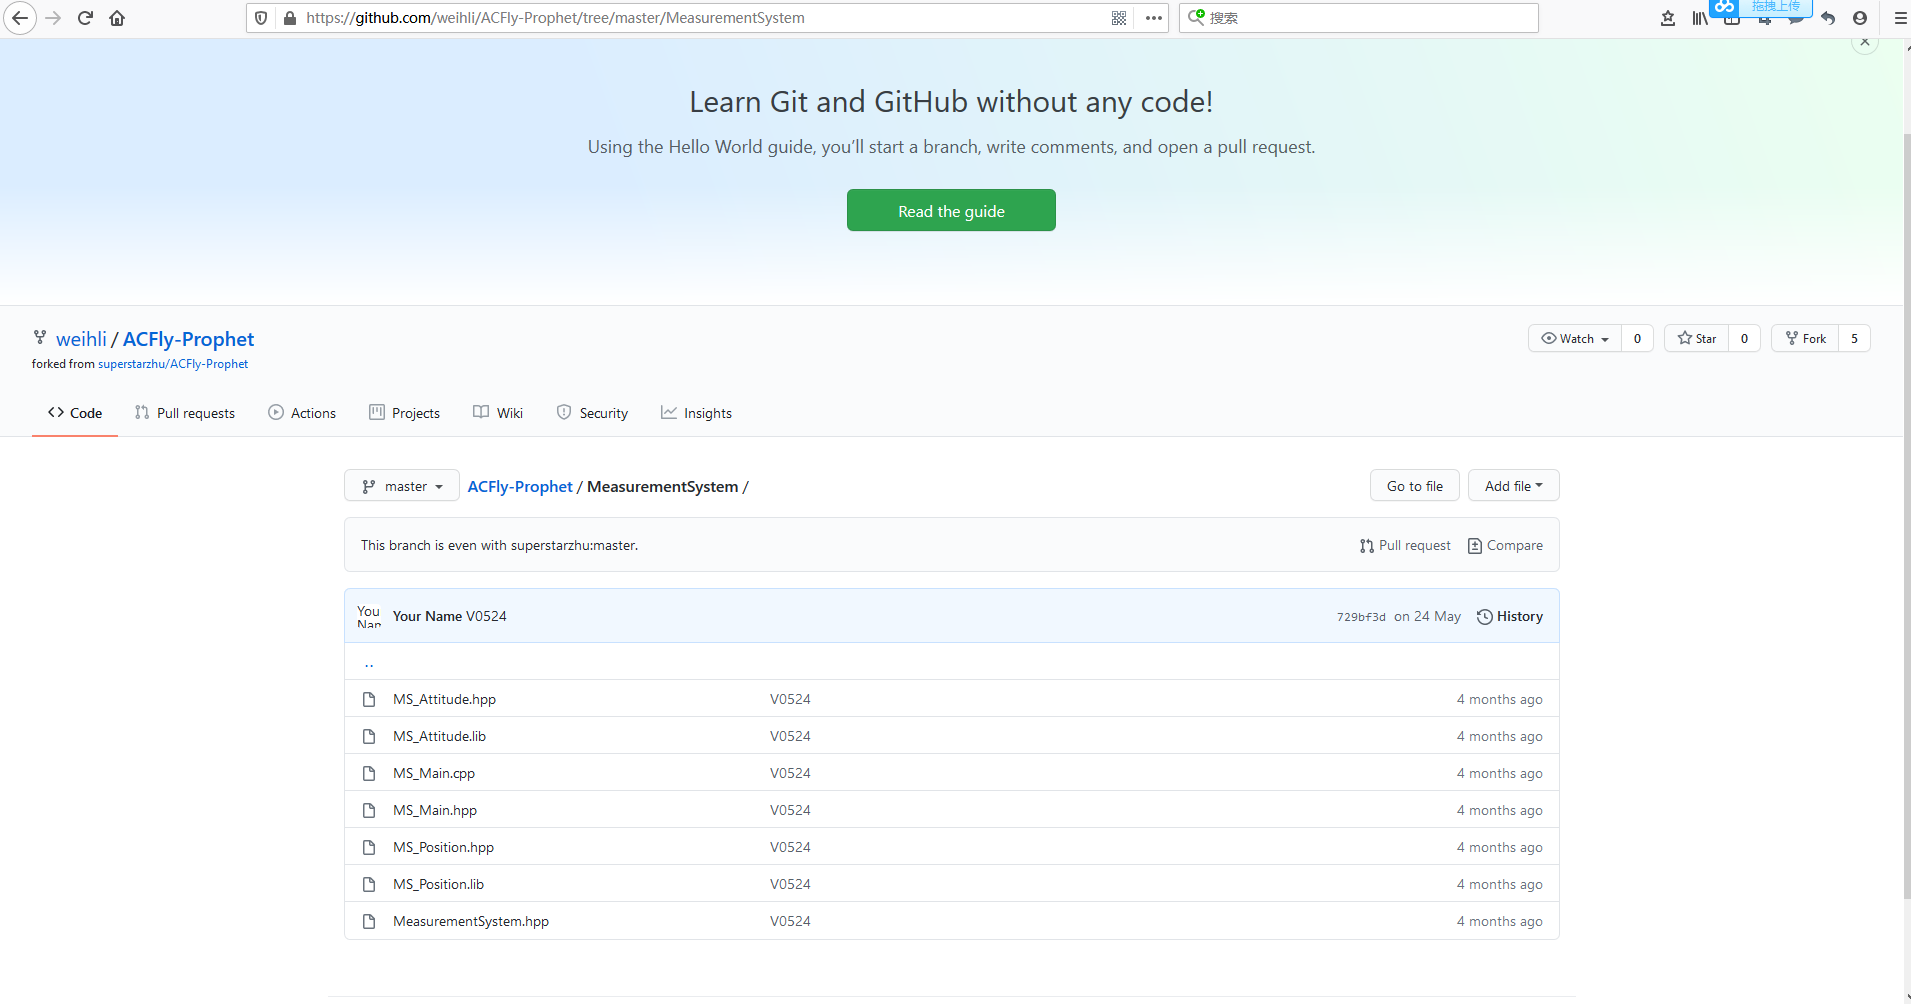The width and height of the screenshot is (1911, 1004).
Task: Click the fork icon beside weihli repository name
Action: pos(40,338)
